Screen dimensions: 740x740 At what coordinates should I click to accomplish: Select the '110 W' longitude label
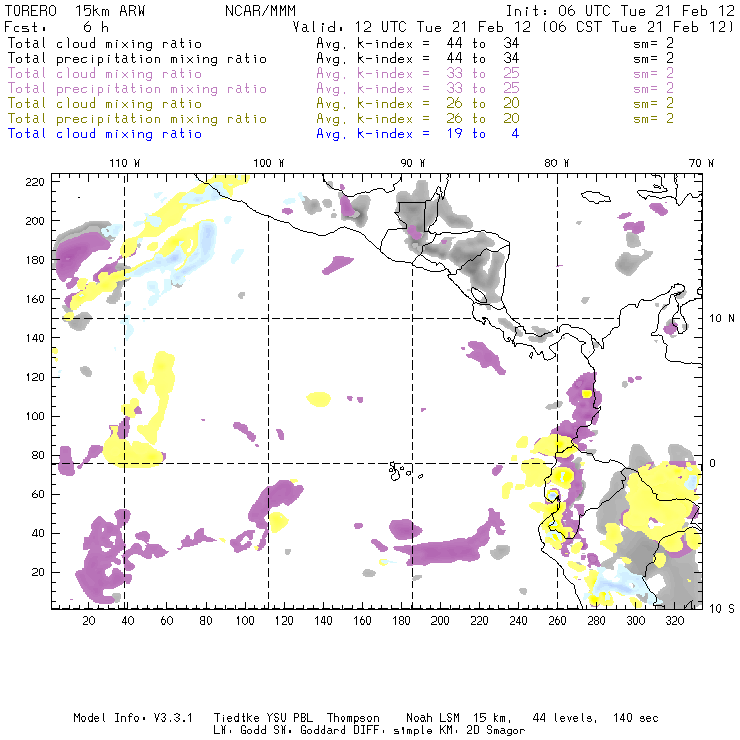click(x=125, y=163)
